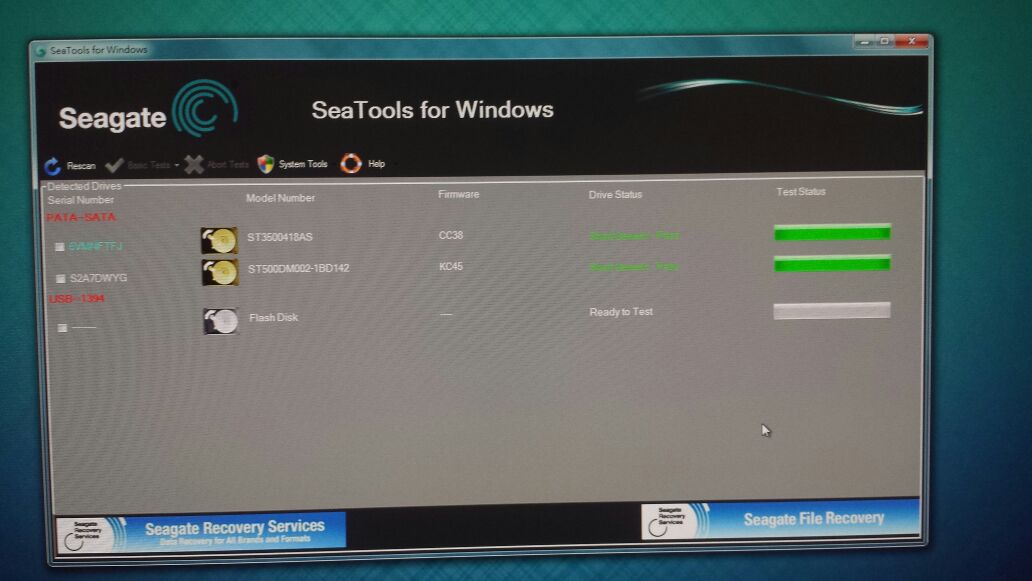Open the Seagate Recovery Services banner

[x=201, y=532]
